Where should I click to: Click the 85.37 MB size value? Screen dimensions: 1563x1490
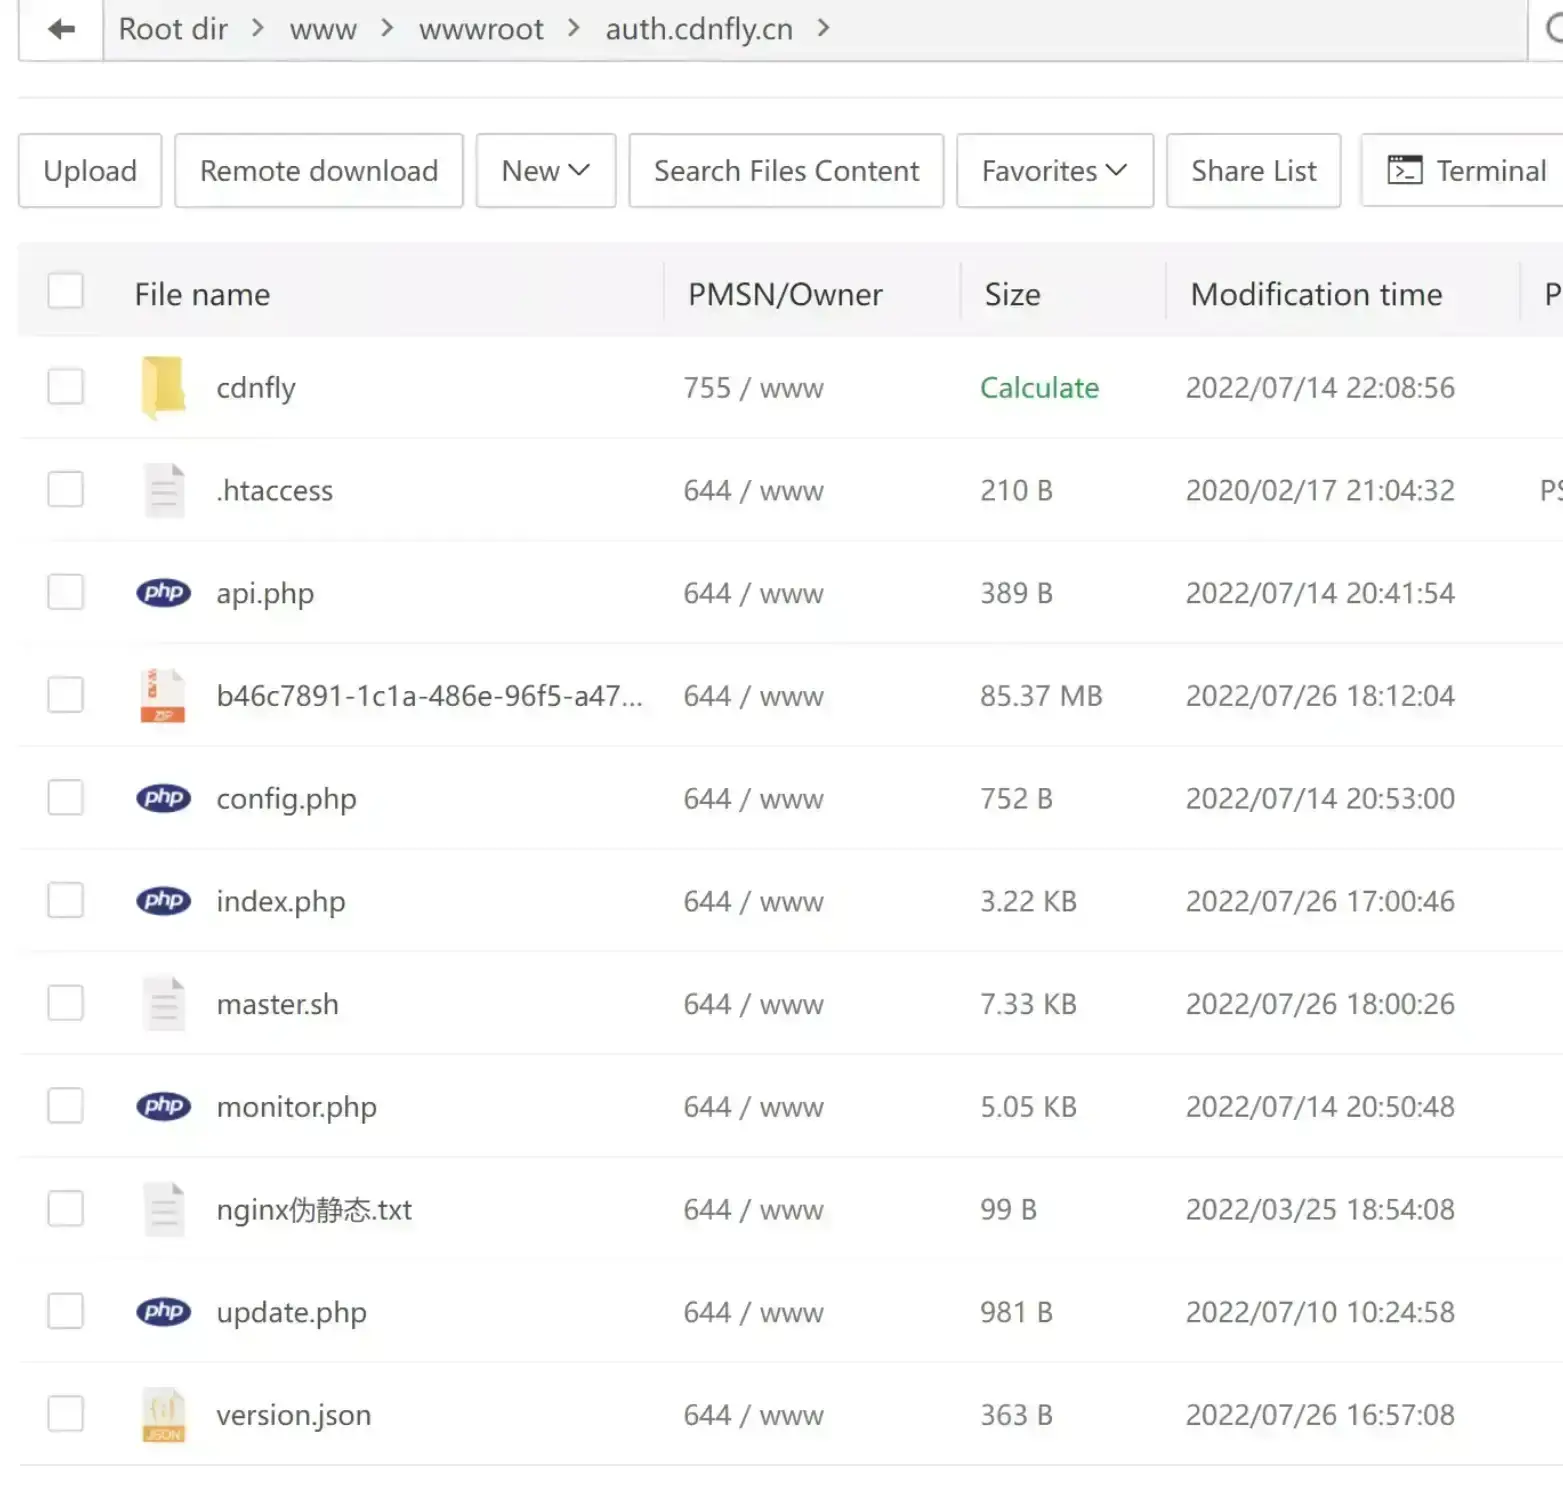pos(1041,696)
